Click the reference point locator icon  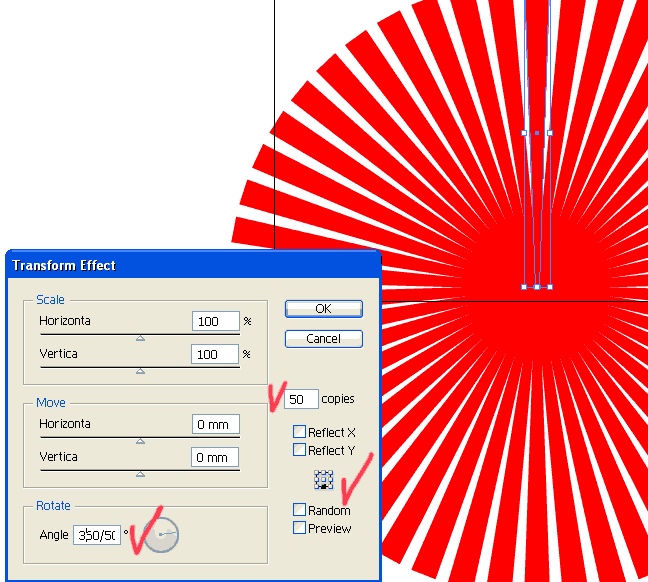point(324,480)
